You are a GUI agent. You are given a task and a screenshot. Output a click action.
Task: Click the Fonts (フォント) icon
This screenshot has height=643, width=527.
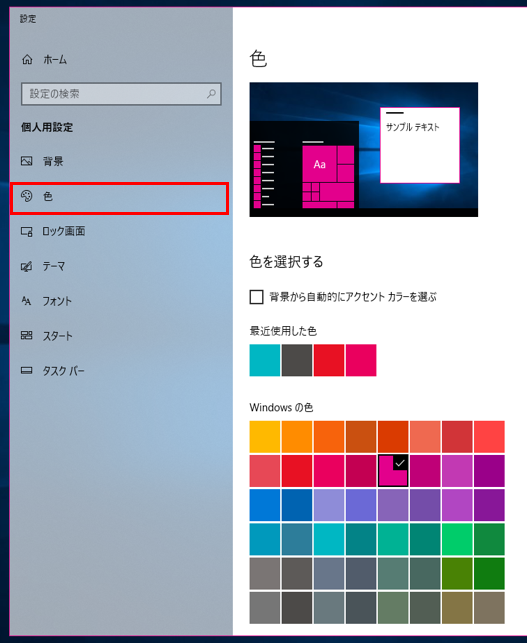point(26,301)
